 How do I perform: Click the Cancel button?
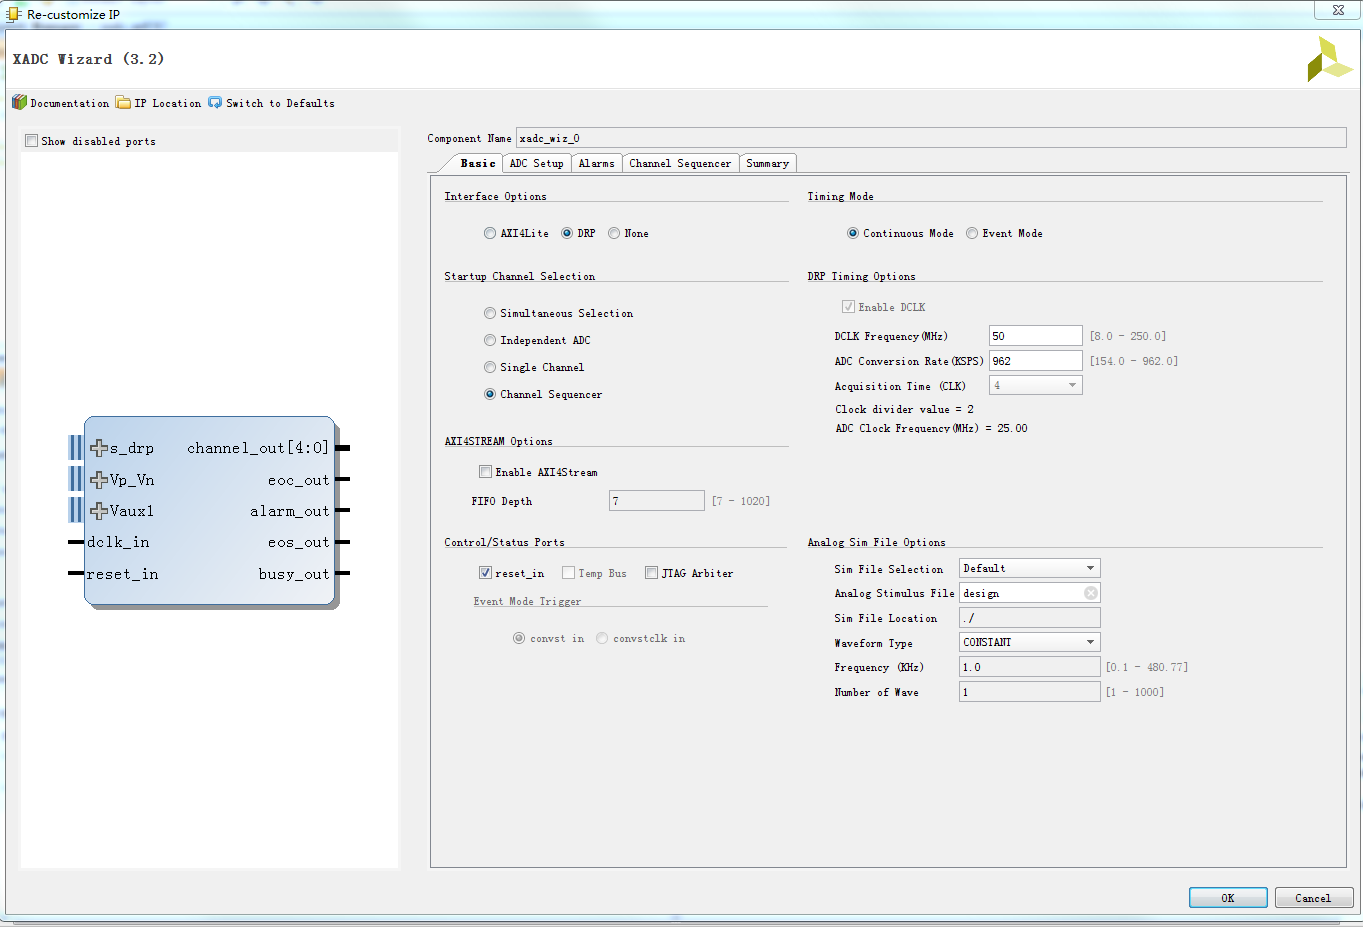click(x=1313, y=898)
